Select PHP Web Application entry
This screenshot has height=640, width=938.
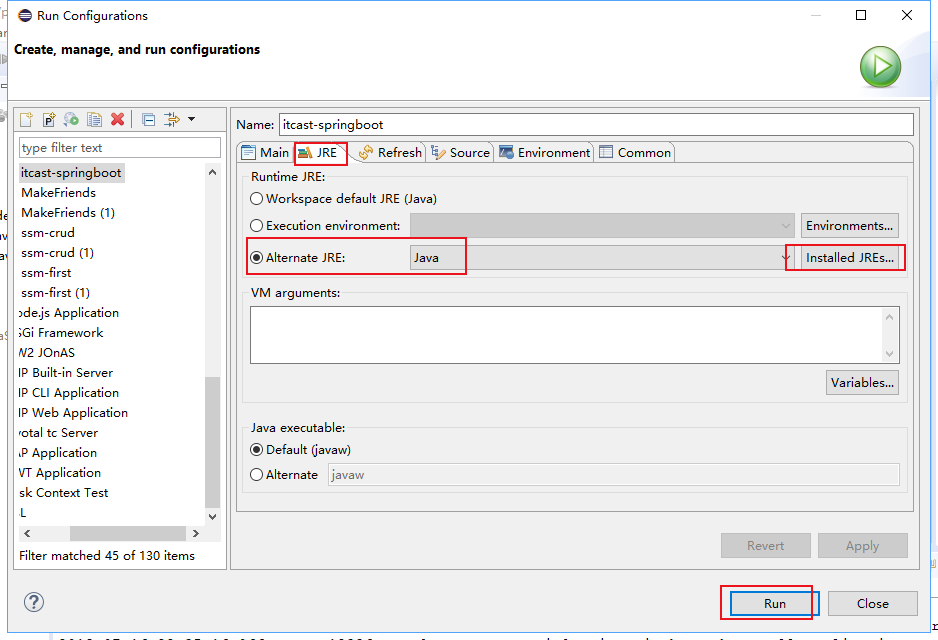click(x=73, y=413)
